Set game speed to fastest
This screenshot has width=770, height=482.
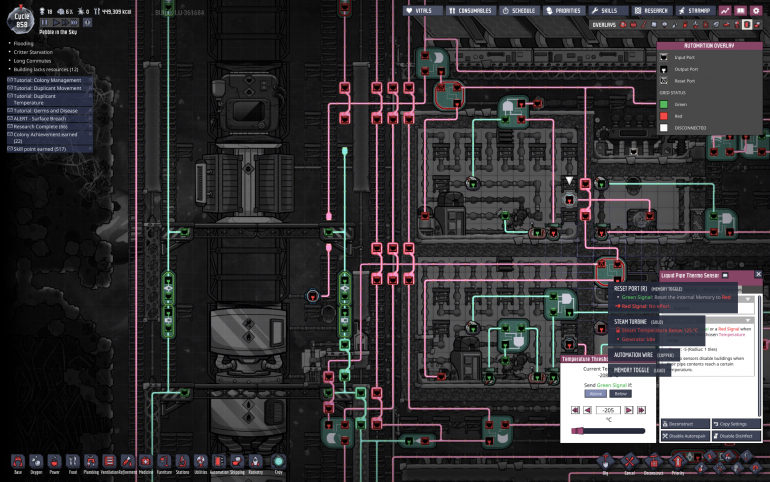coord(74,23)
